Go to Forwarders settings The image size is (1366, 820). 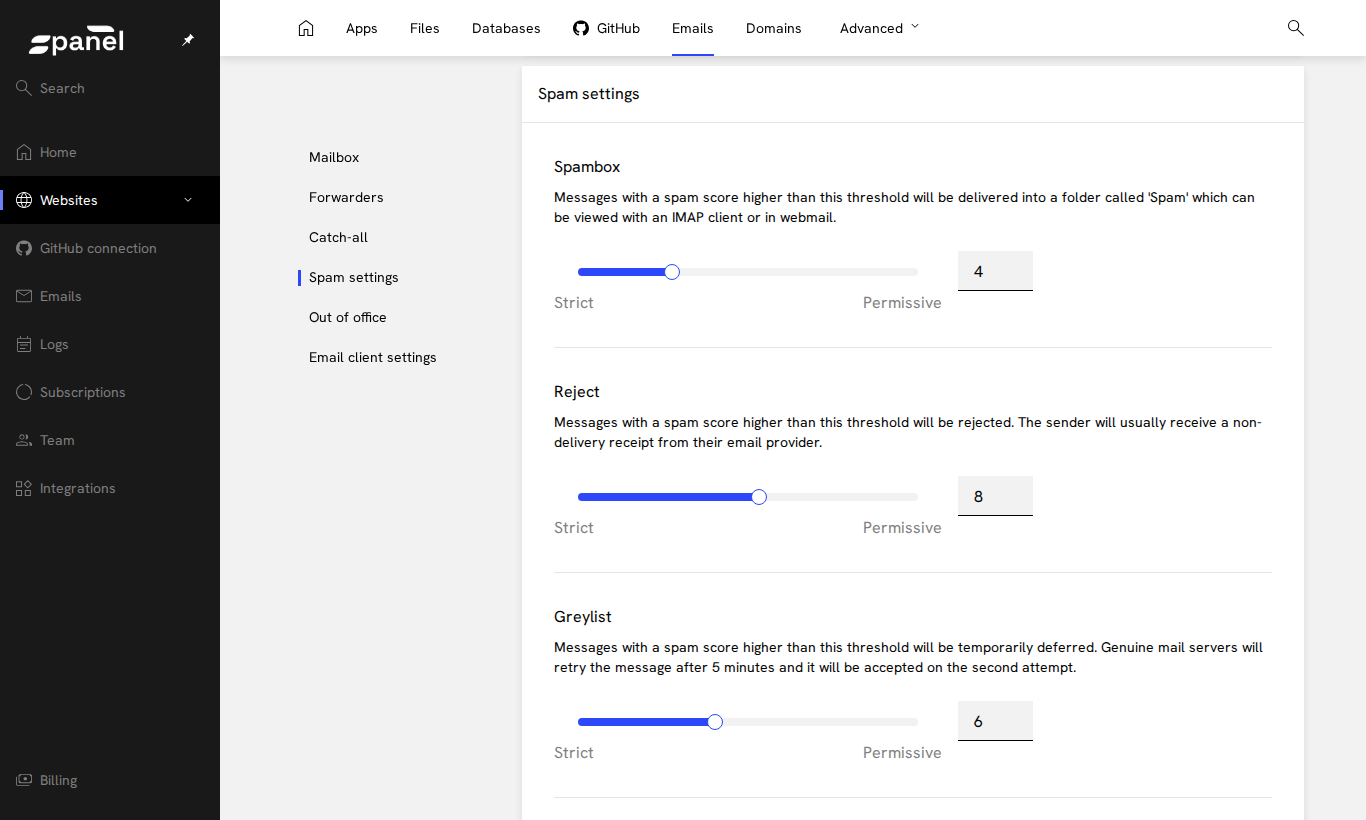click(346, 197)
